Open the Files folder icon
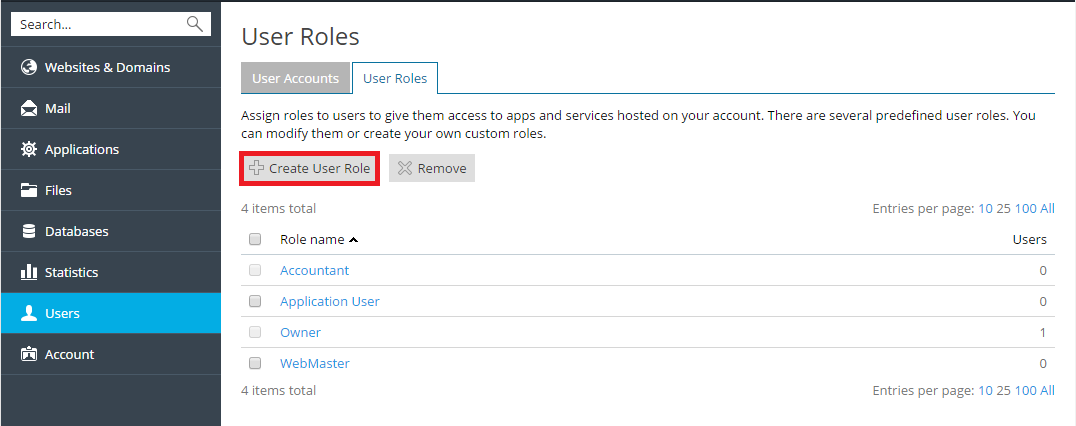This screenshot has height=426, width=1076. 29,191
